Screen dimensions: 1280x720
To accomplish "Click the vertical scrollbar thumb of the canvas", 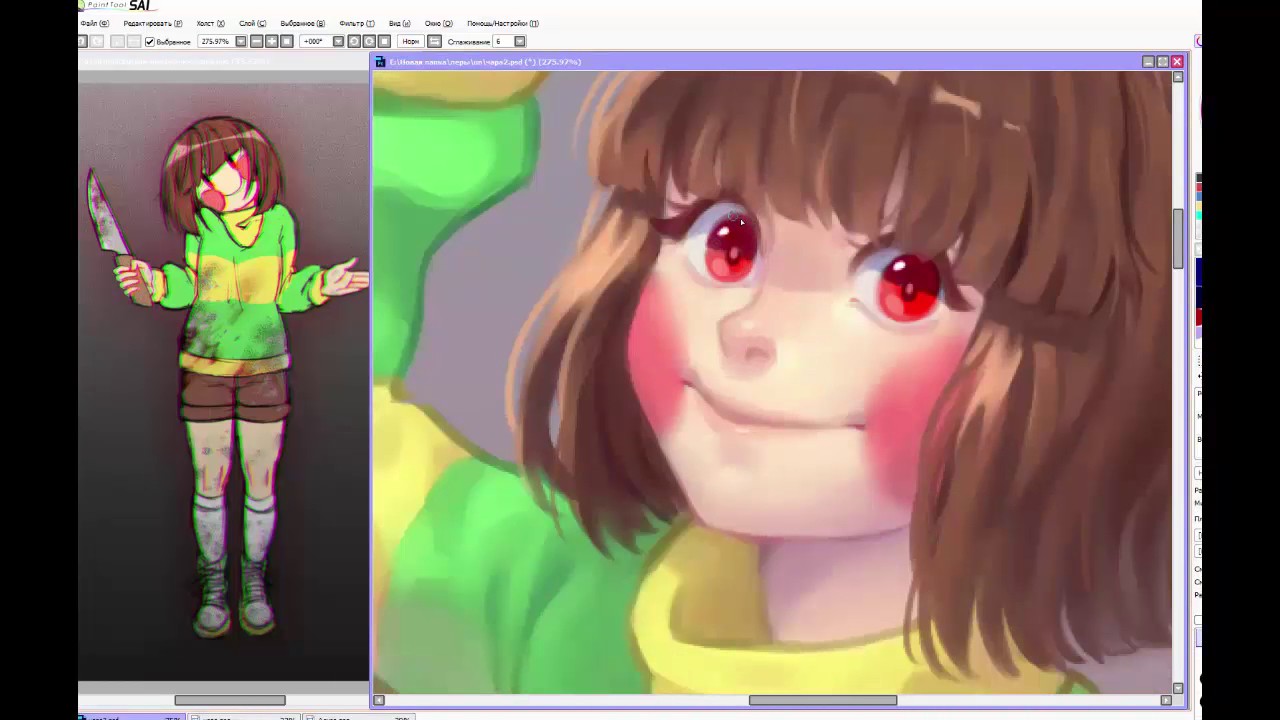I will click(x=1178, y=238).
